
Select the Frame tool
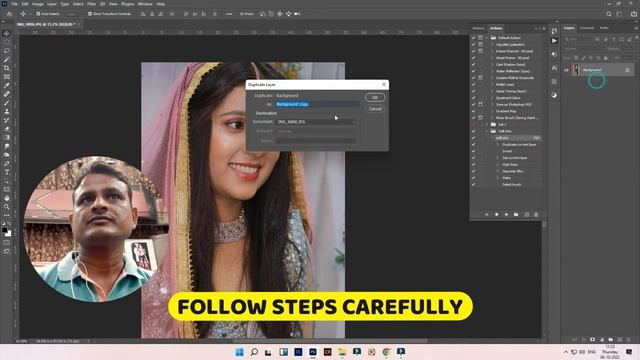[7, 77]
